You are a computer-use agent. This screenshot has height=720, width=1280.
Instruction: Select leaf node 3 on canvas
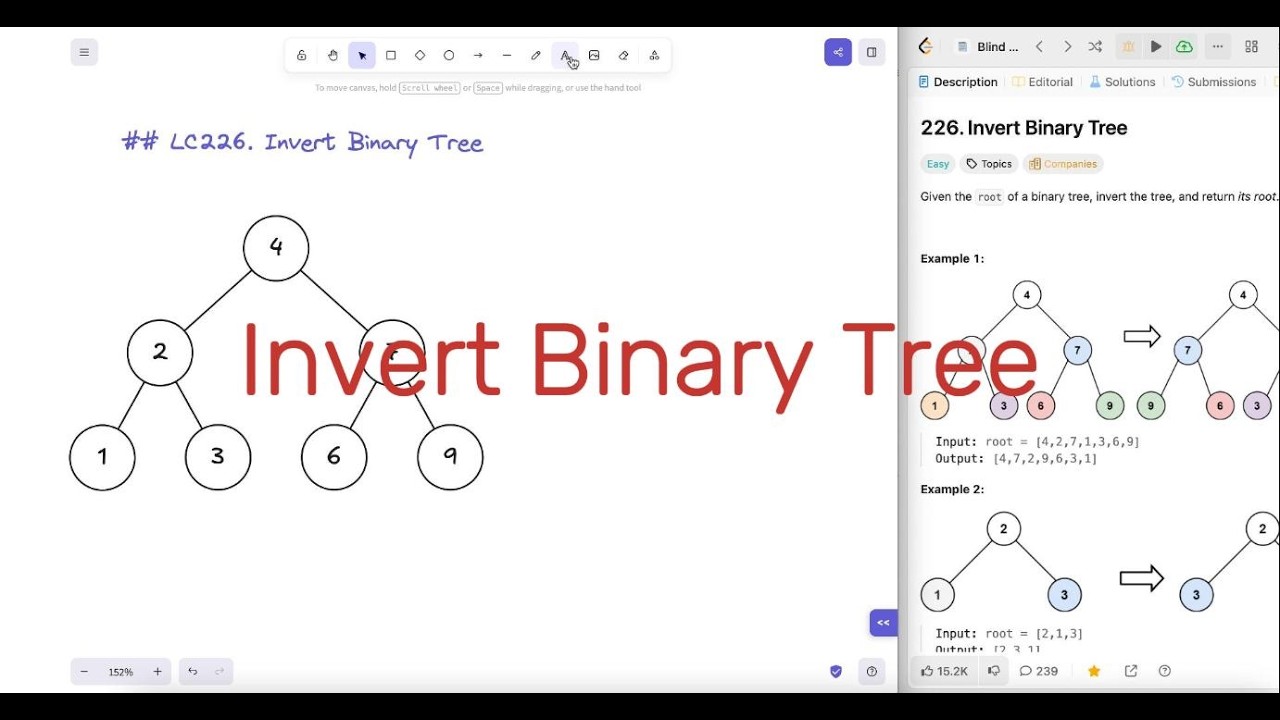pos(218,457)
